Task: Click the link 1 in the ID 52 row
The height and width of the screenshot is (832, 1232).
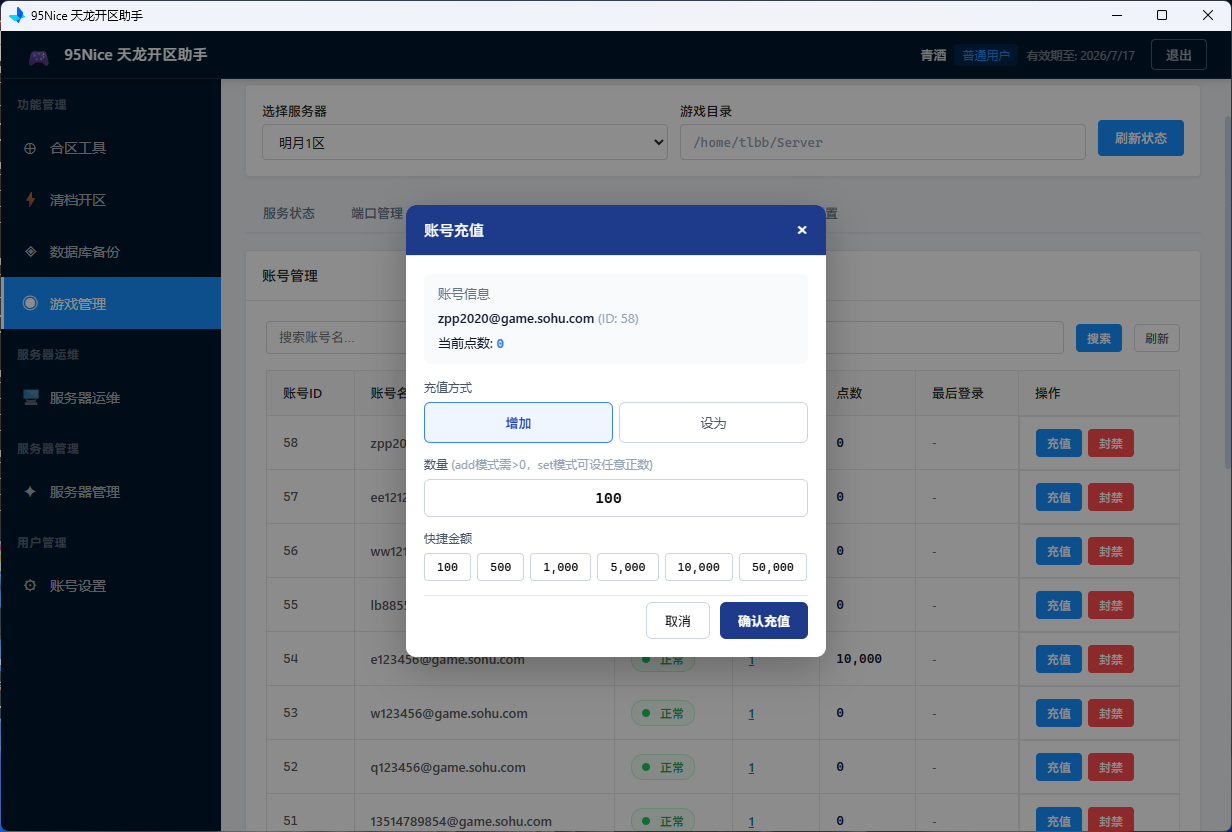Action: [x=751, y=768]
